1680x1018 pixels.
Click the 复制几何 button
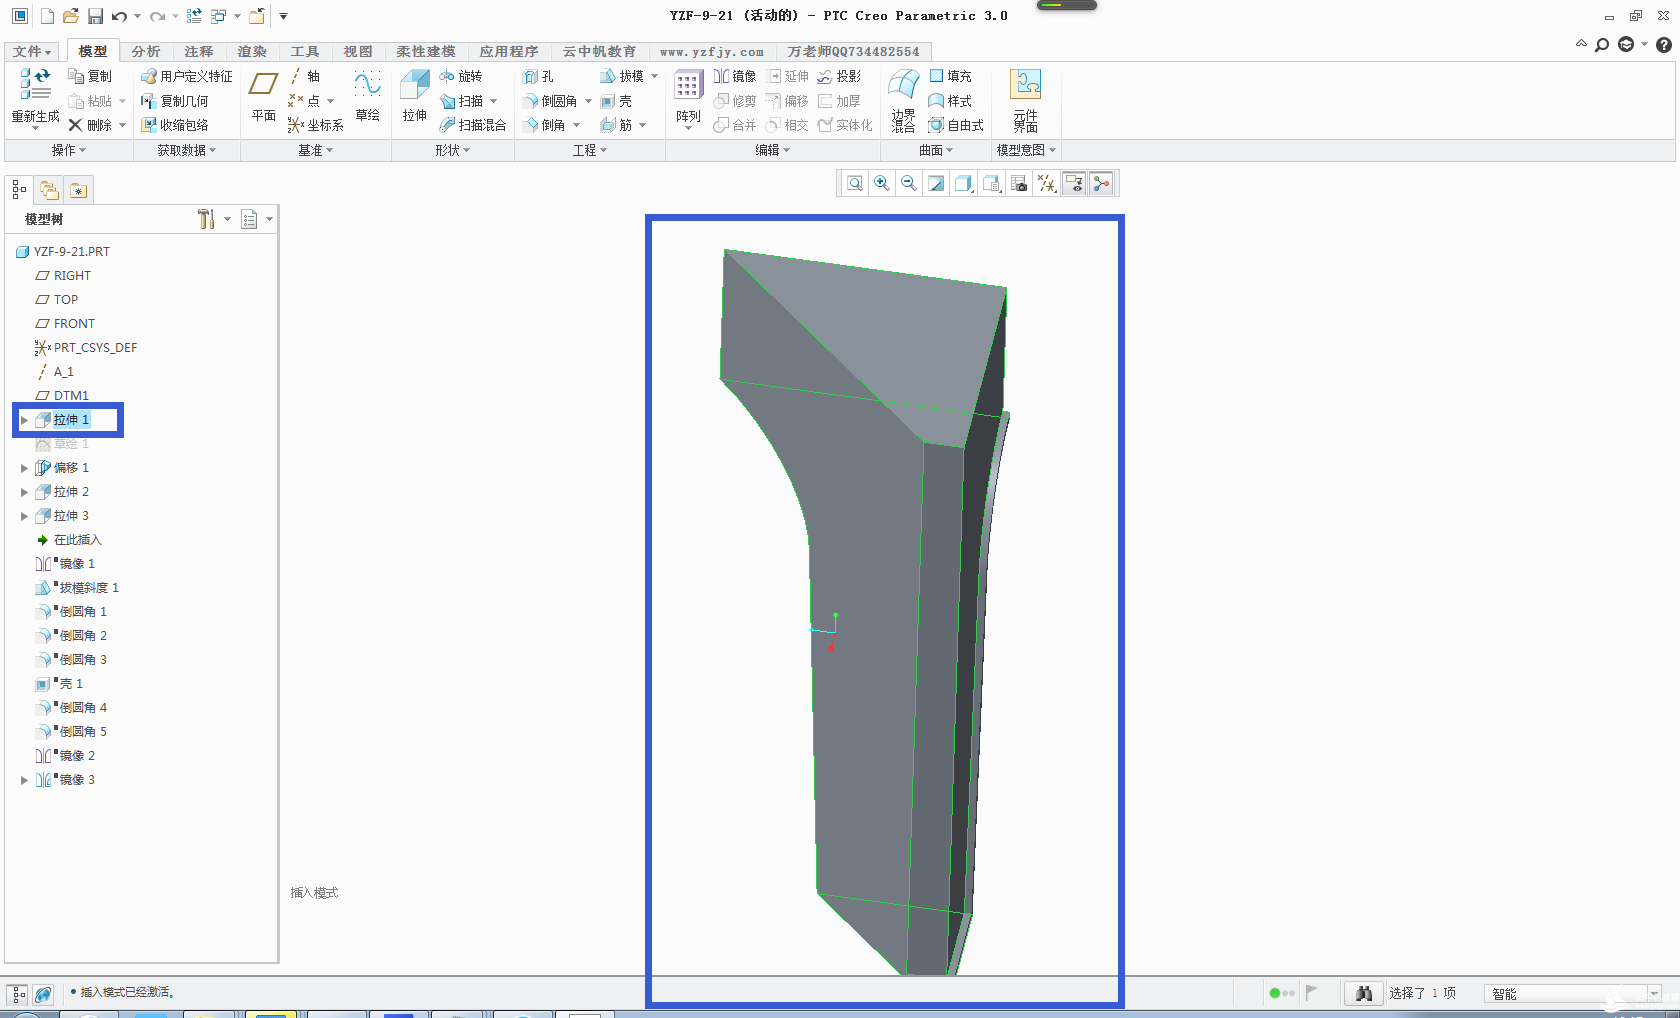pos(175,101)
